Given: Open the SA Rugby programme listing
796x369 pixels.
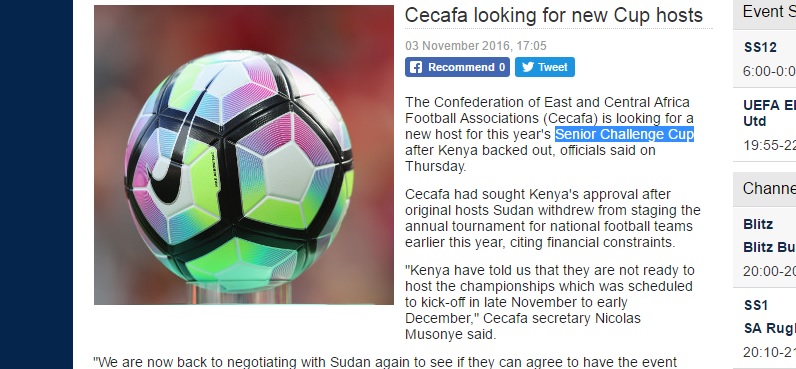Looking at the screenshot, I should 770,328.
